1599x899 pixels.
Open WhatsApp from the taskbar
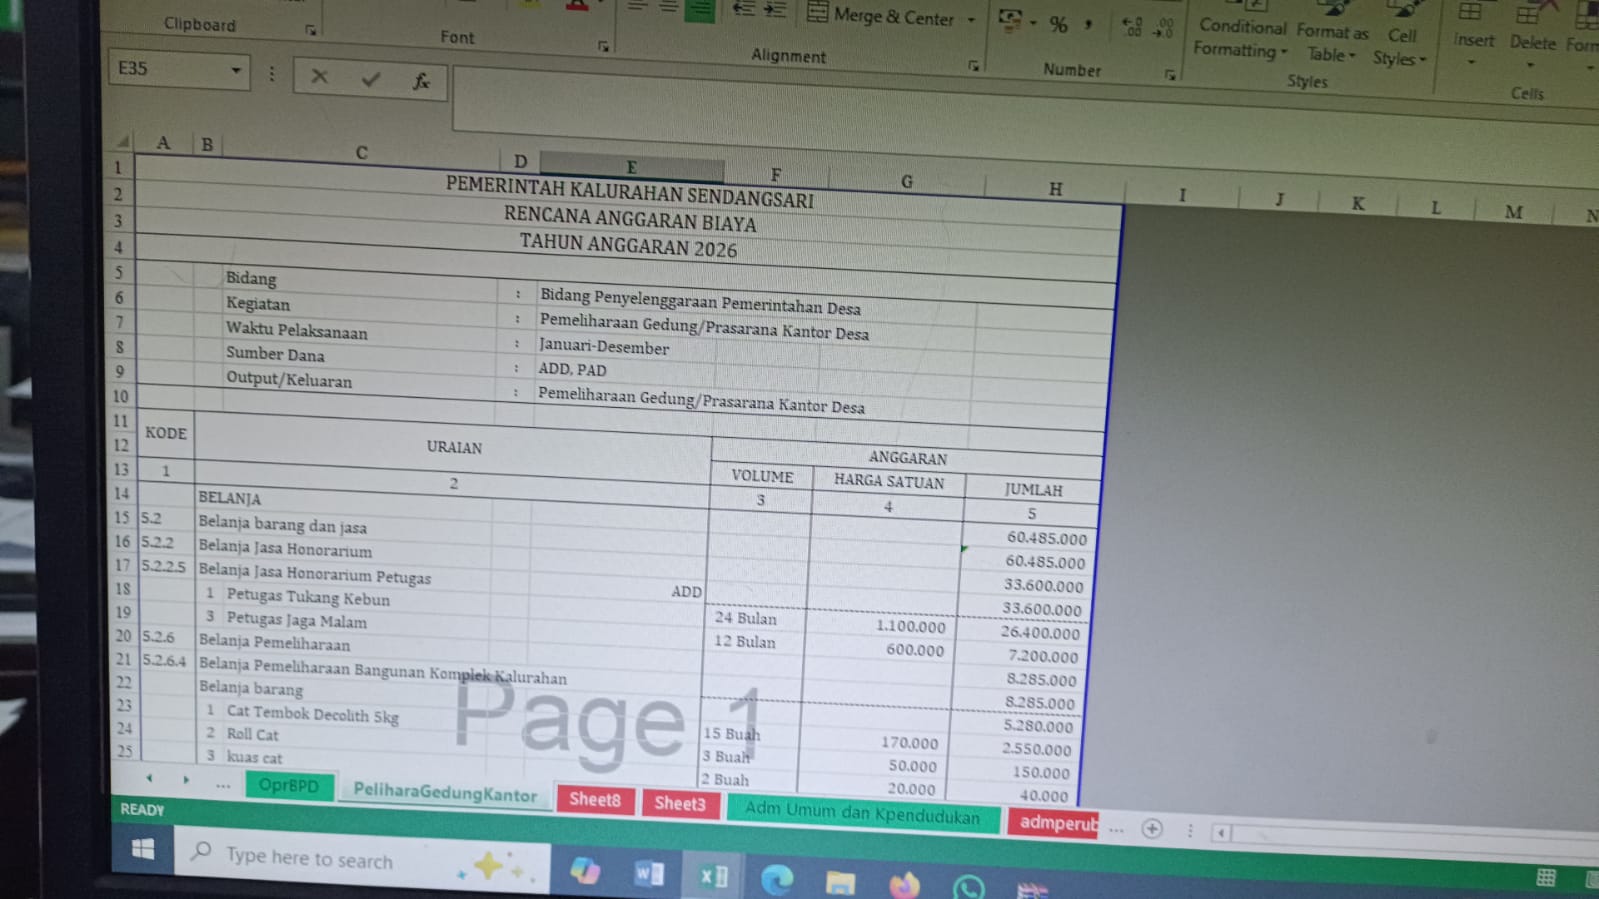click(x=968, y=887)
